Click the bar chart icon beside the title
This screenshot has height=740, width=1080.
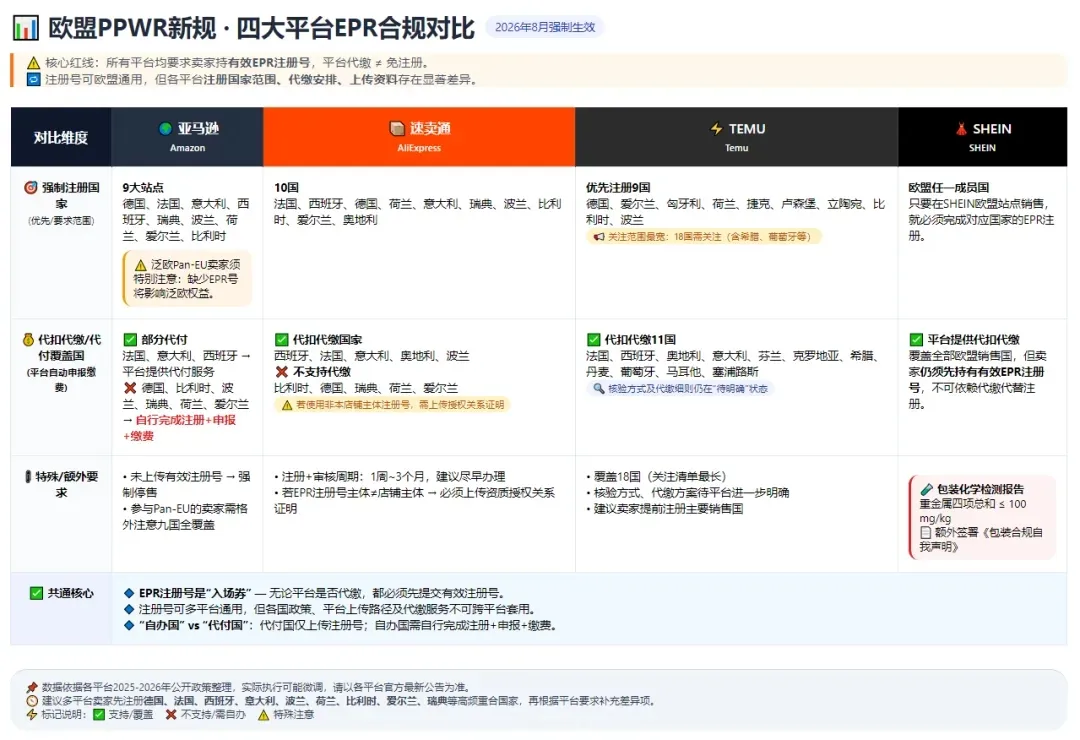(26, 28)
